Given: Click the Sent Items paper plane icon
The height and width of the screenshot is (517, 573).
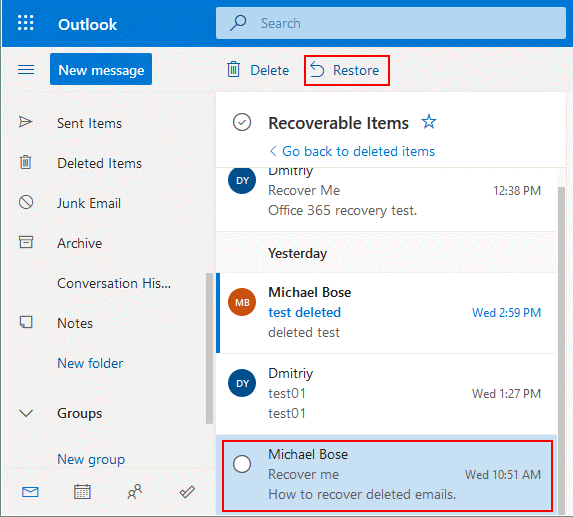Looking at the screenshot, I should coord(26,122).
